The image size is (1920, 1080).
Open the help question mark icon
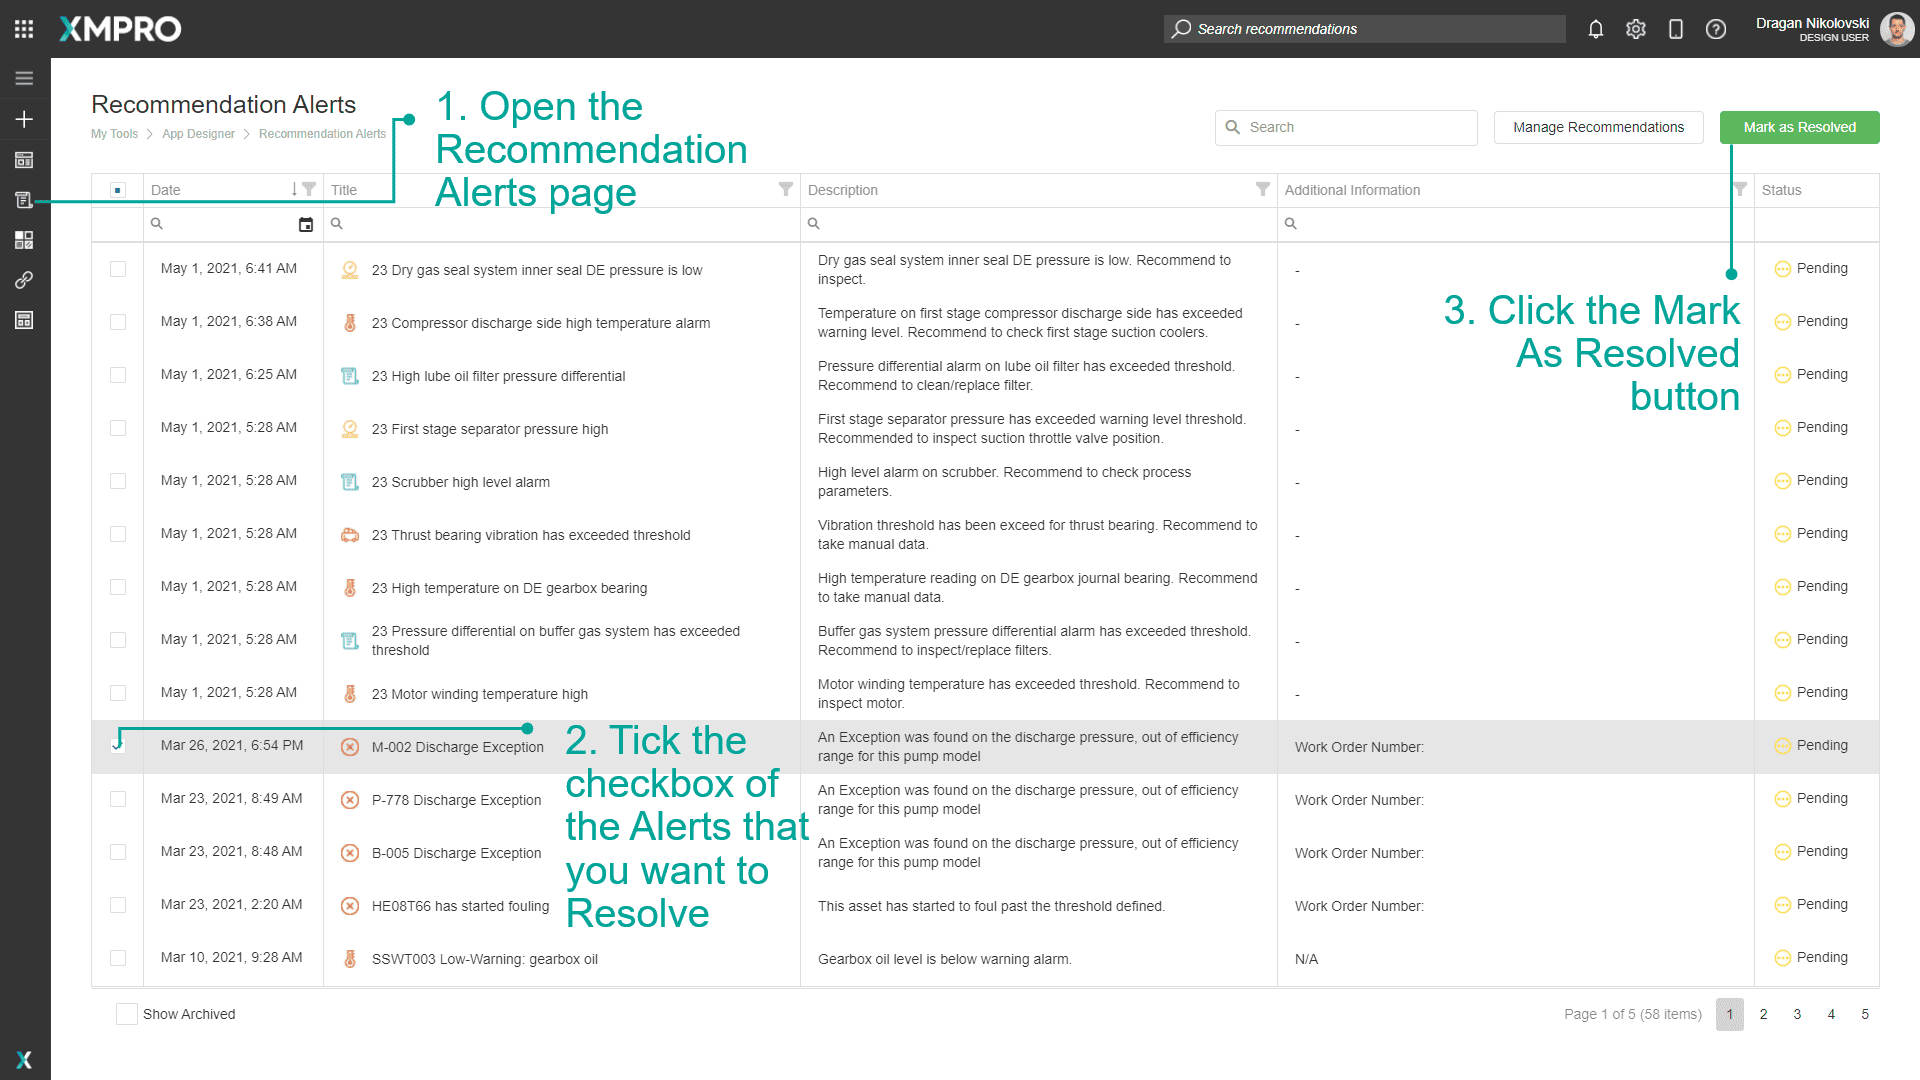(x=1716, y=29)
